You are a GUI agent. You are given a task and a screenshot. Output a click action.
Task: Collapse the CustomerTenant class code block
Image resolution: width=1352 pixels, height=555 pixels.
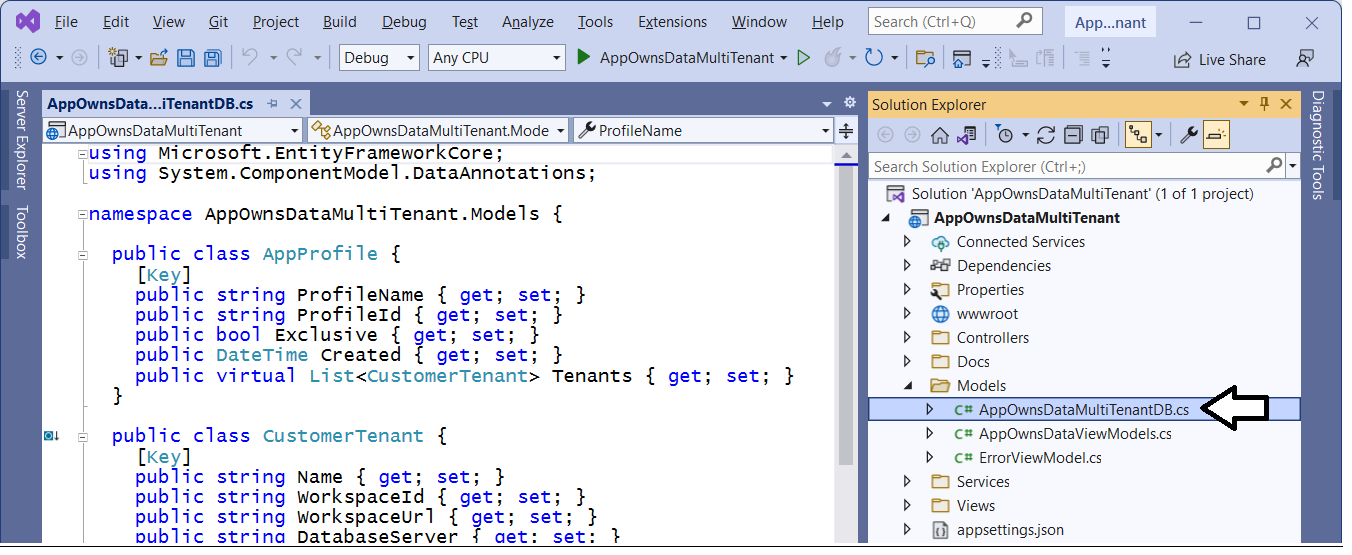(x=83, y=436)
